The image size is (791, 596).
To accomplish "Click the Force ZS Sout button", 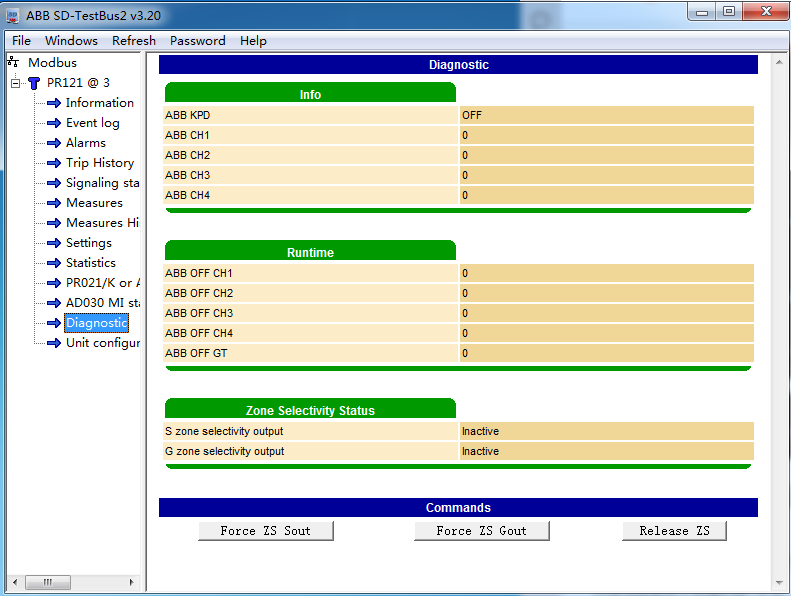I will [266, 531].
